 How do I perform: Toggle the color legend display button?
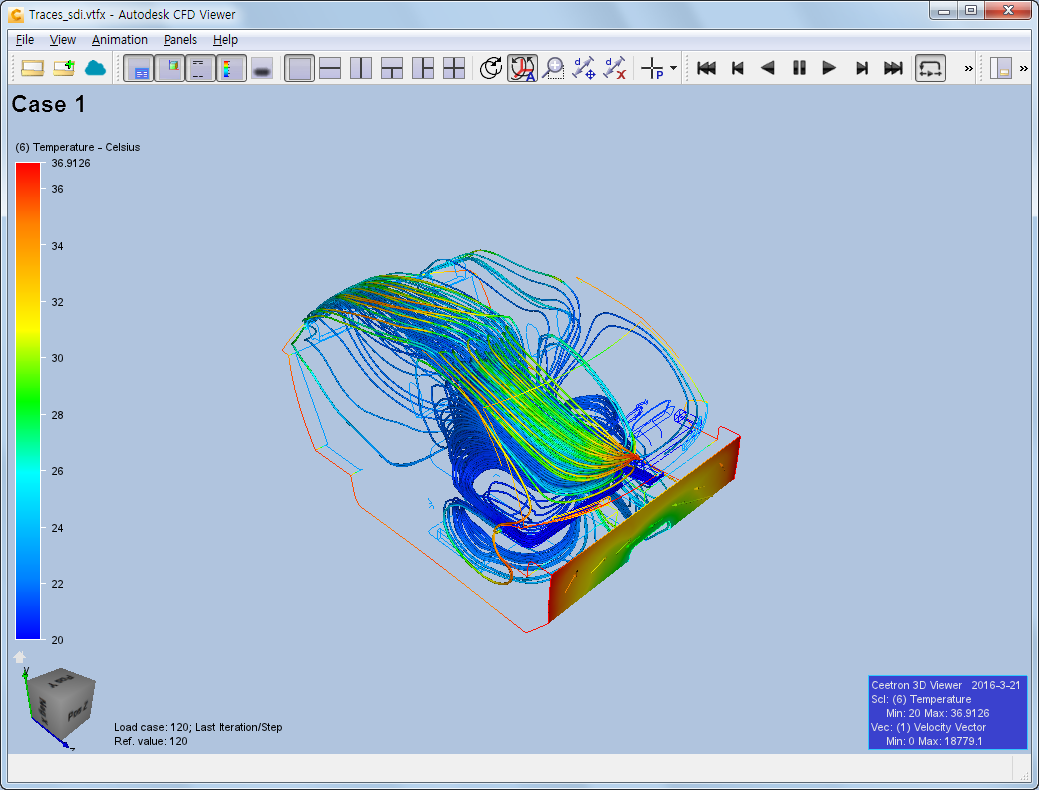(x=231, y=68)
